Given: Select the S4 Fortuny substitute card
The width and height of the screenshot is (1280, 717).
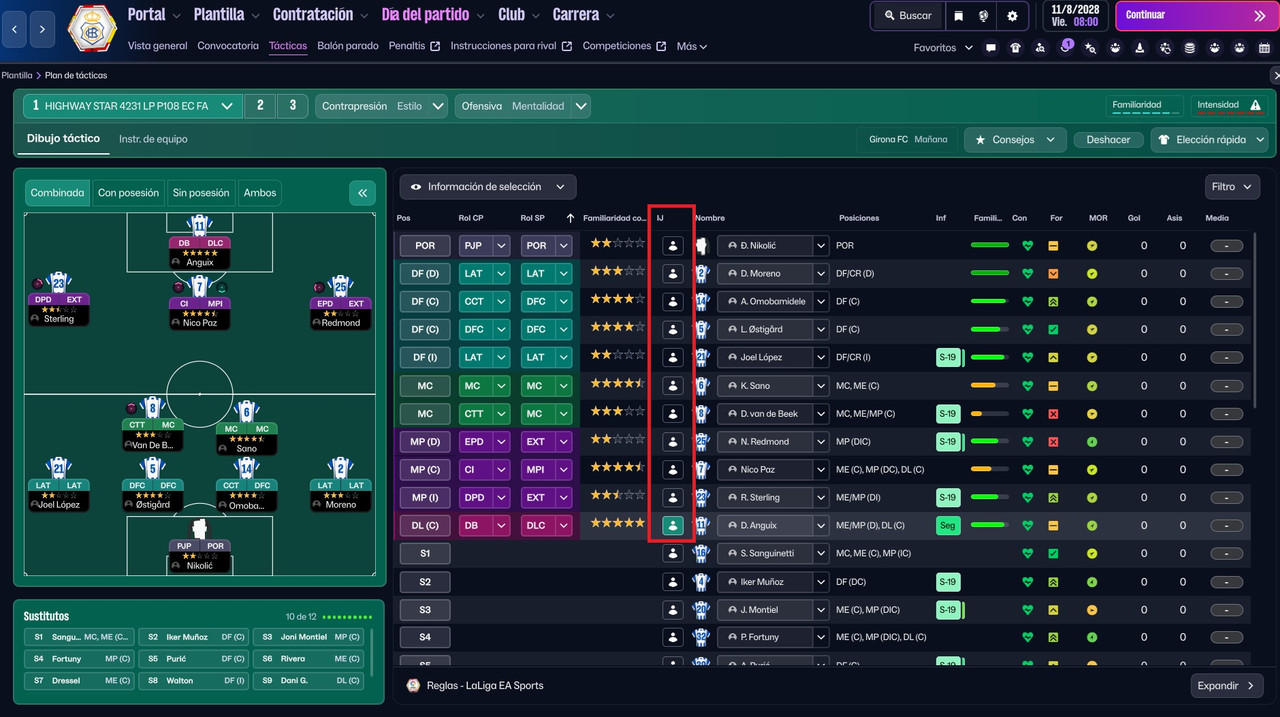Looking at the screenshot, I should [80, 659].
